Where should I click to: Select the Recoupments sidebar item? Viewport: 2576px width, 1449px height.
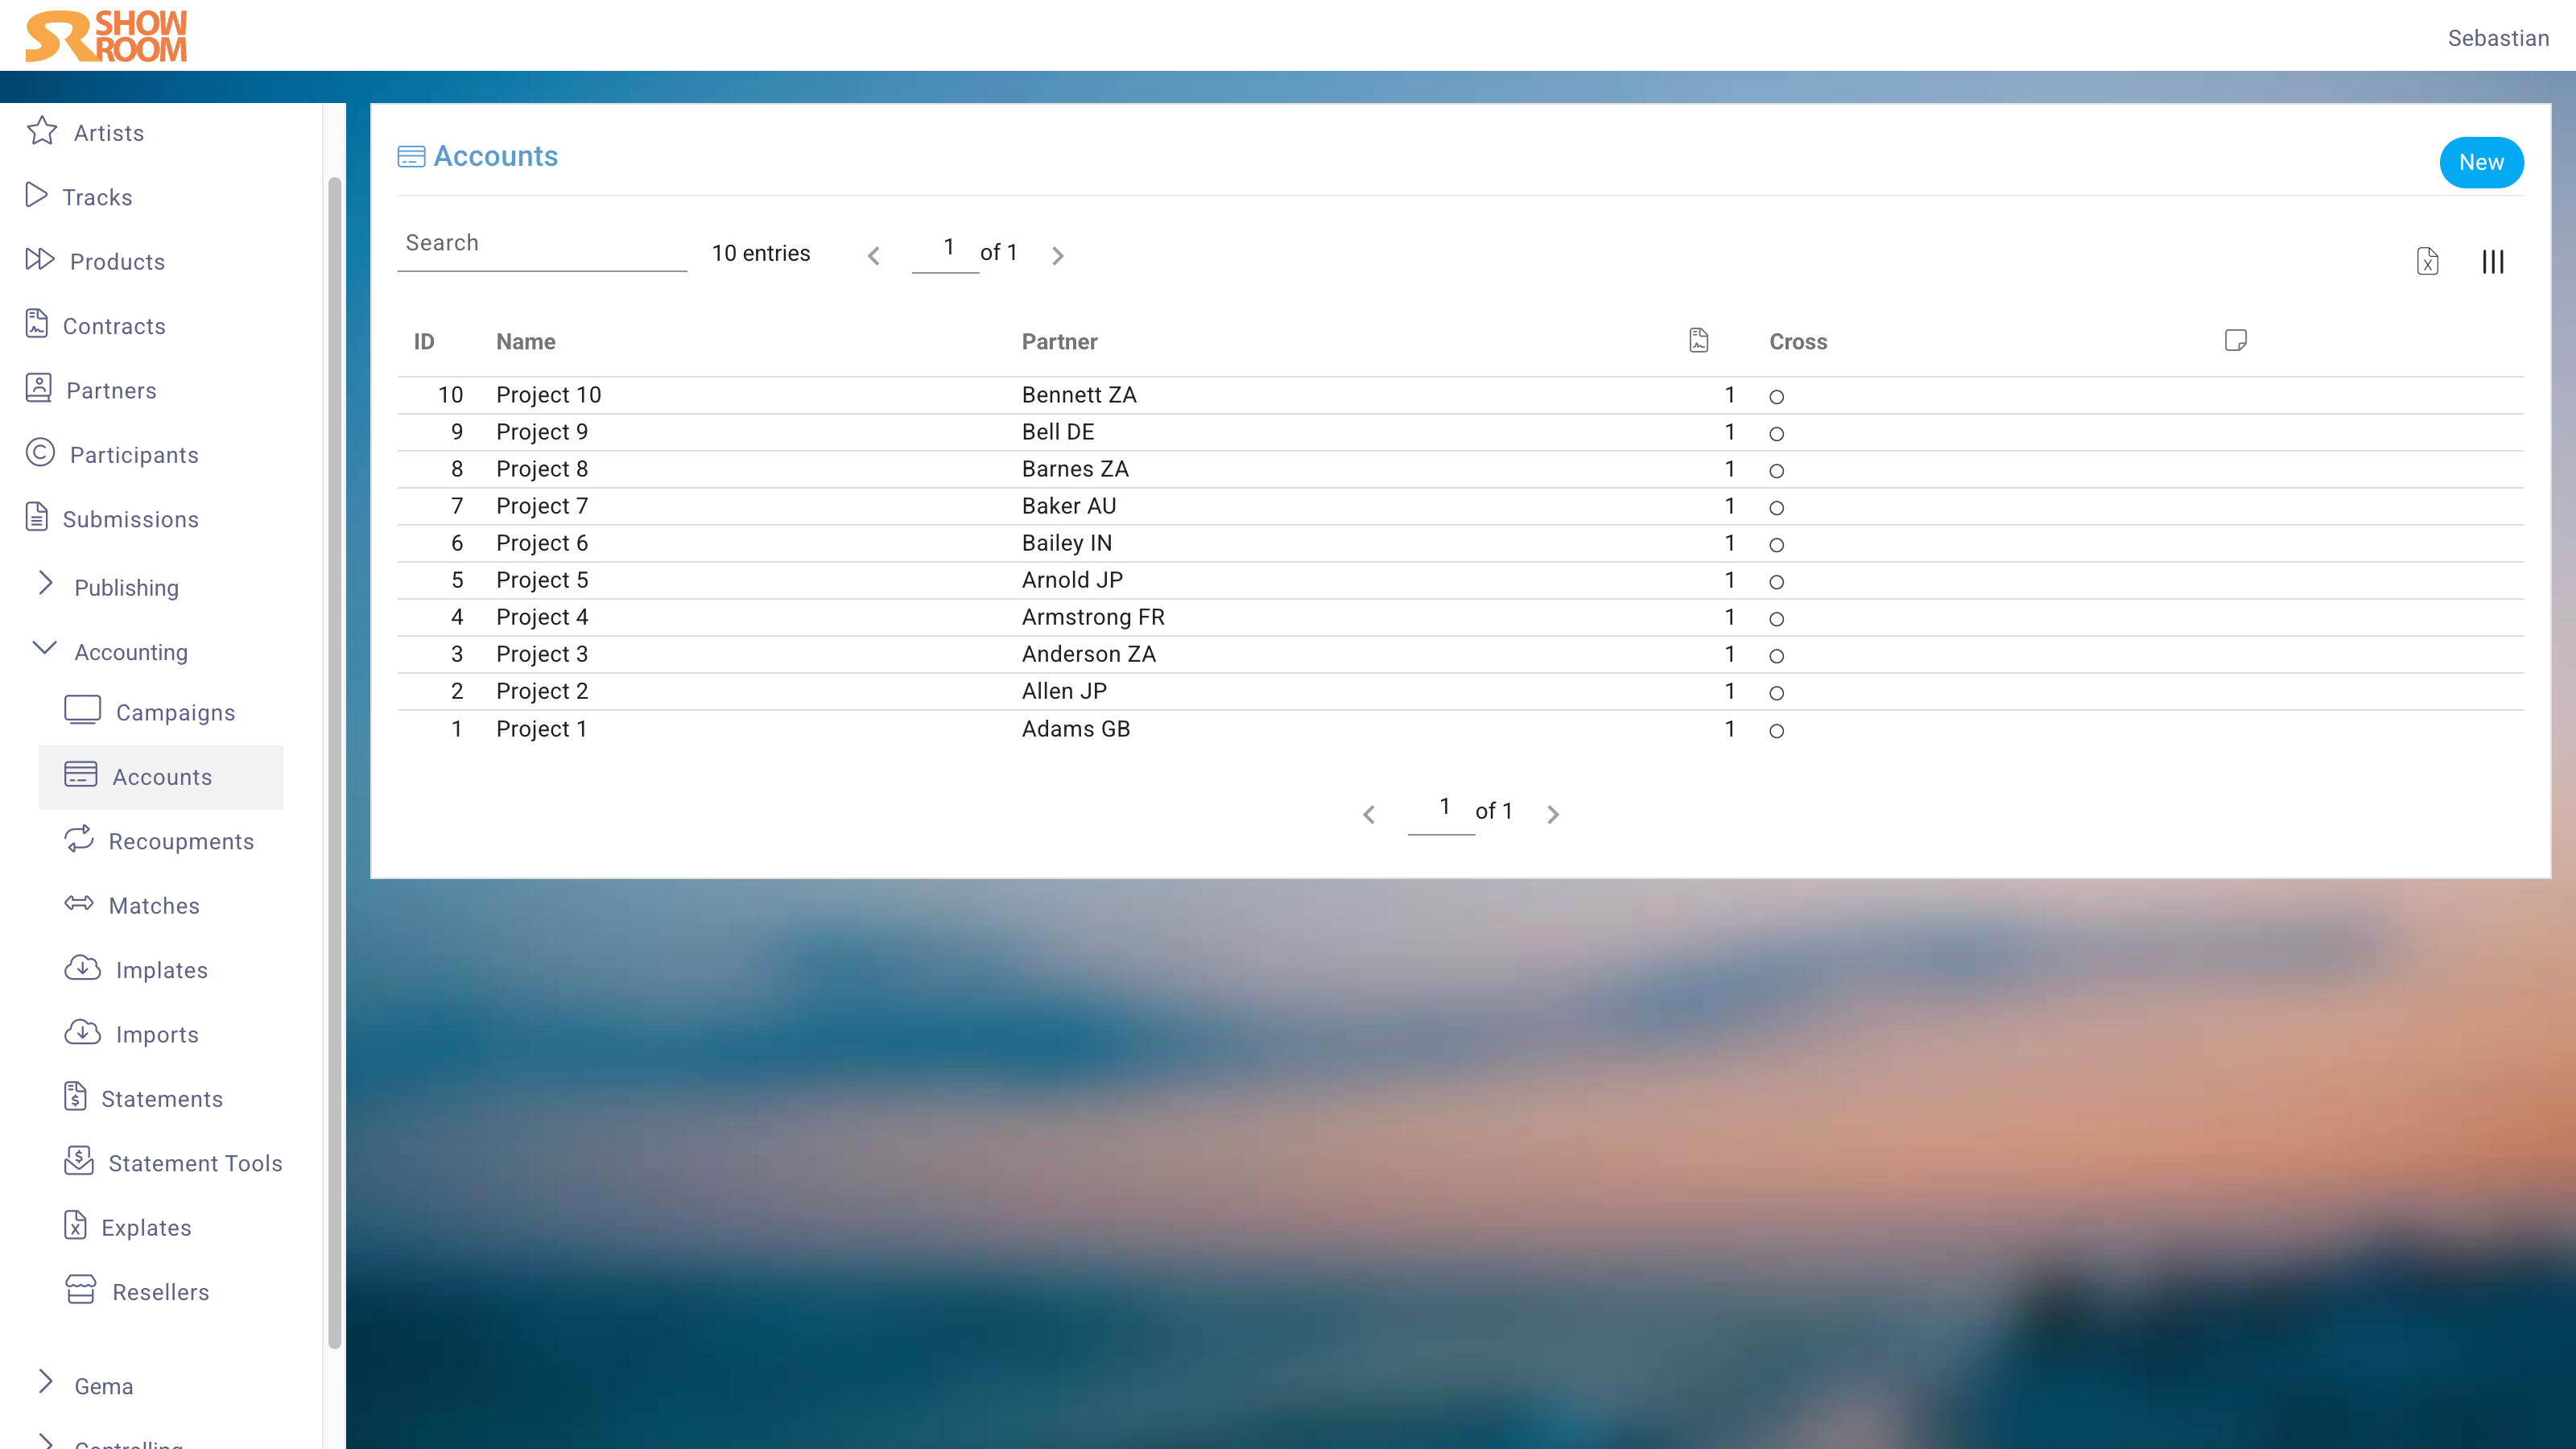pyautogui.click(x=182, y=841)
